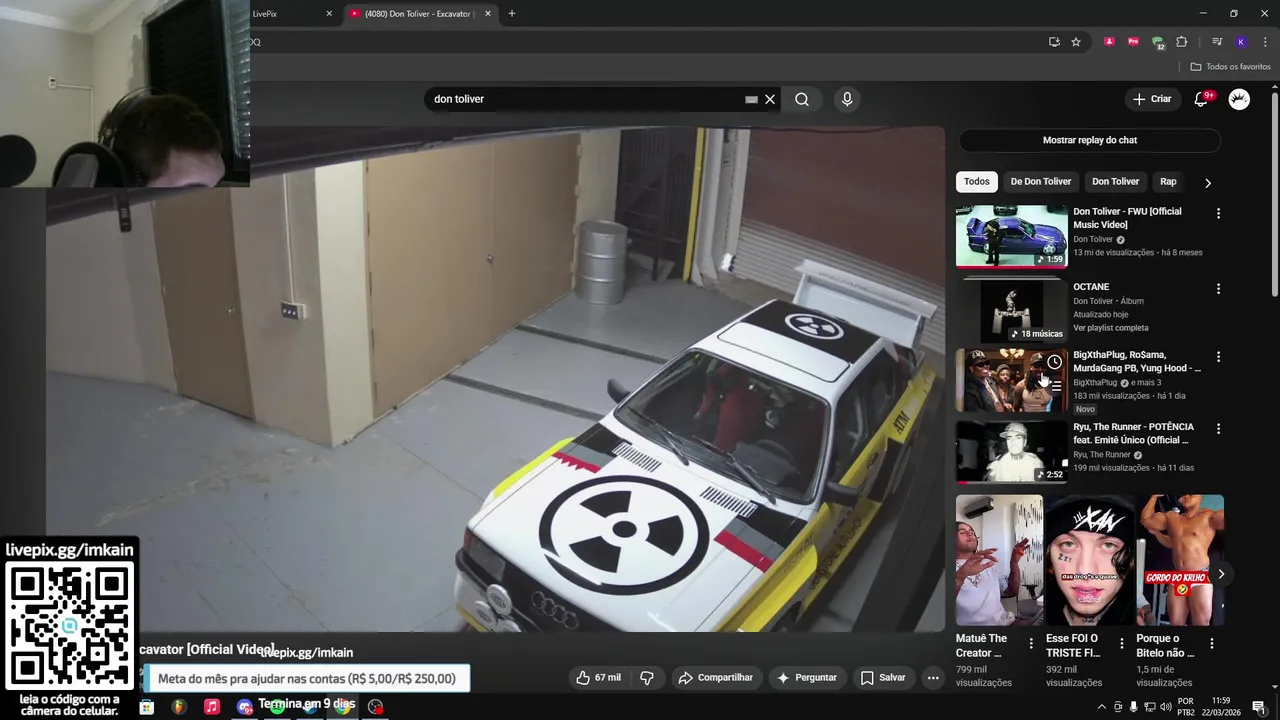The height and width of the screenshot is (720, 1280).
Task: Open the YouTube notifications bell
Action: tap(1202, 99)
